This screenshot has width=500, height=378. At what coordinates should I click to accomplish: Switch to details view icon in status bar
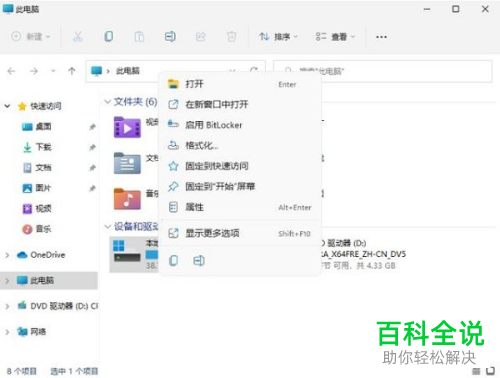pos(476,371)
